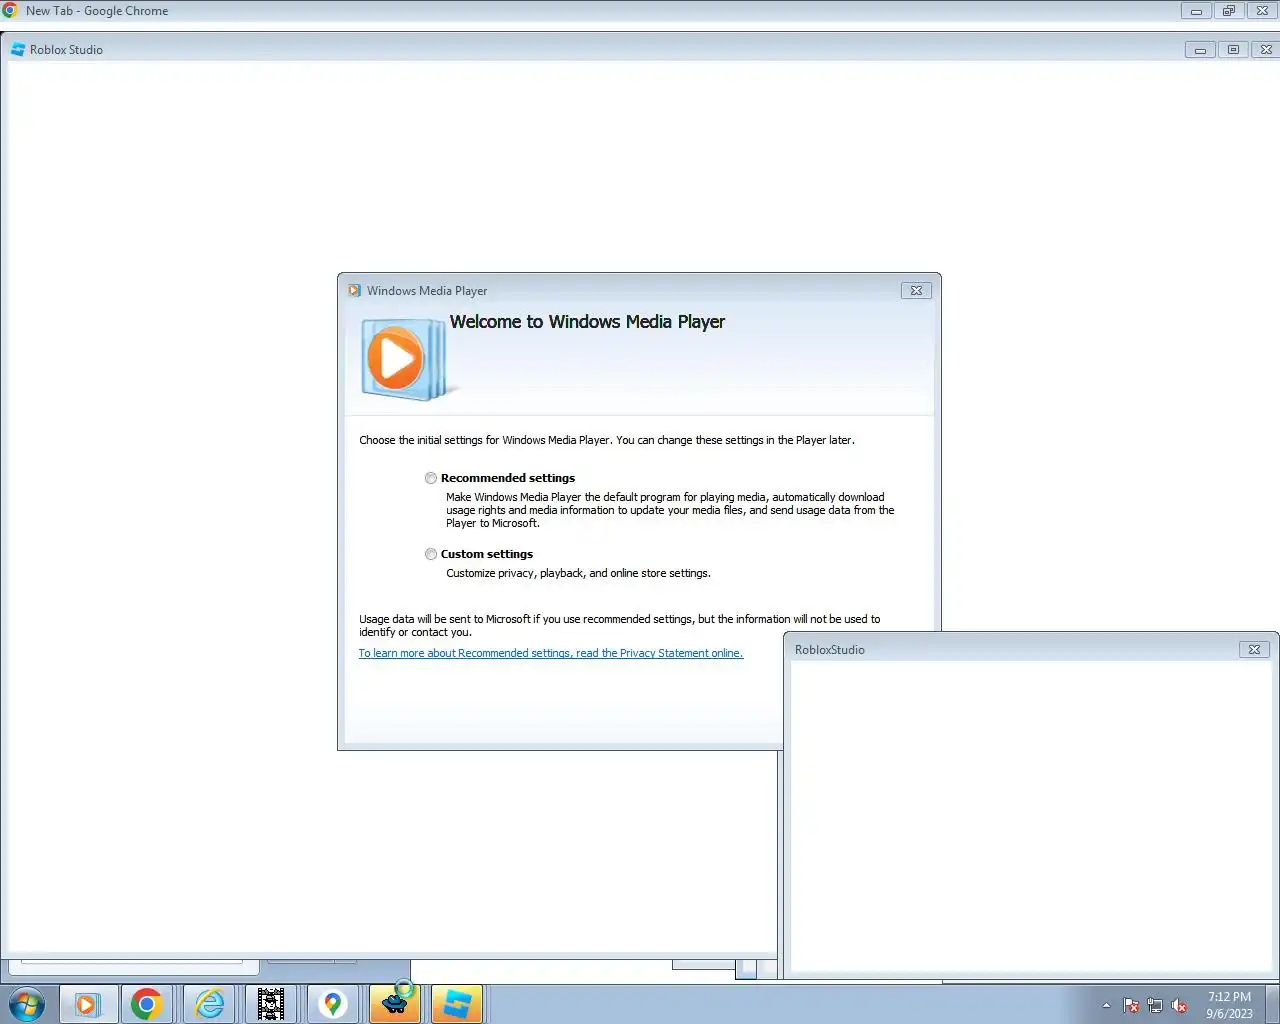The image size is (1280, 1024).
Task: Open the Action Center flag icon
Action: (1131, 1006)
